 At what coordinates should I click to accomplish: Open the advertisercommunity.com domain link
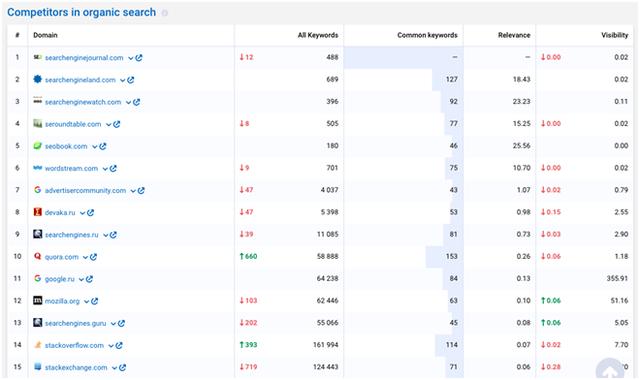click(85, 191)
